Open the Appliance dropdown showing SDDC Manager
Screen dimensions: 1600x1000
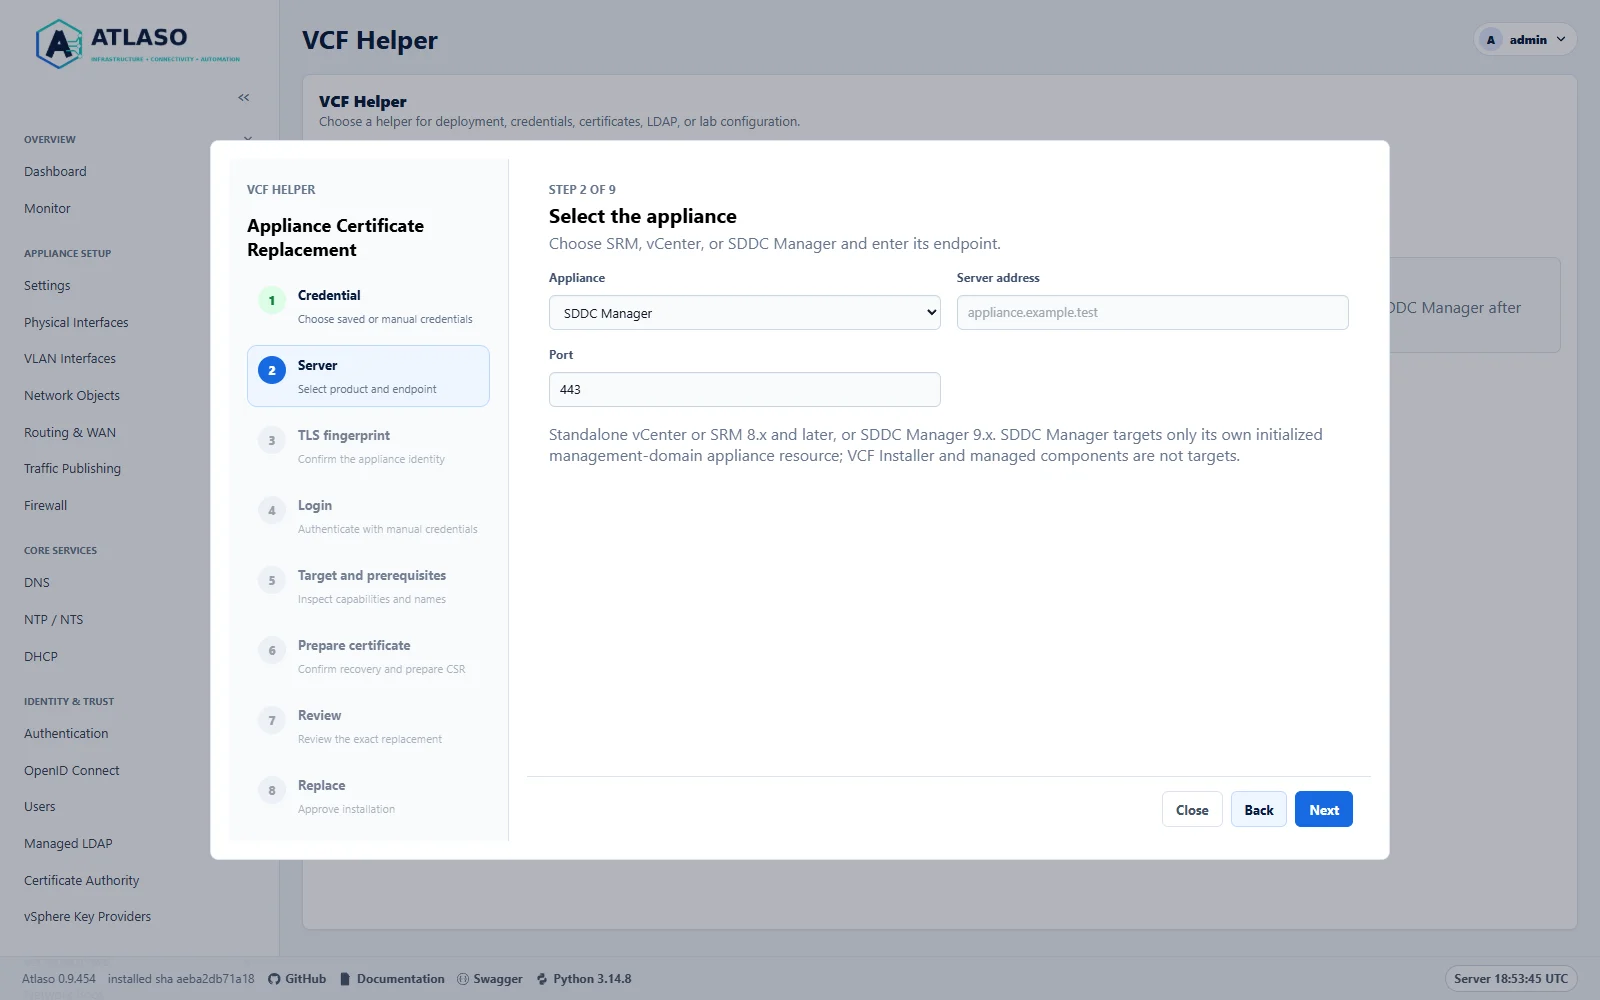[x=744, y=313]
